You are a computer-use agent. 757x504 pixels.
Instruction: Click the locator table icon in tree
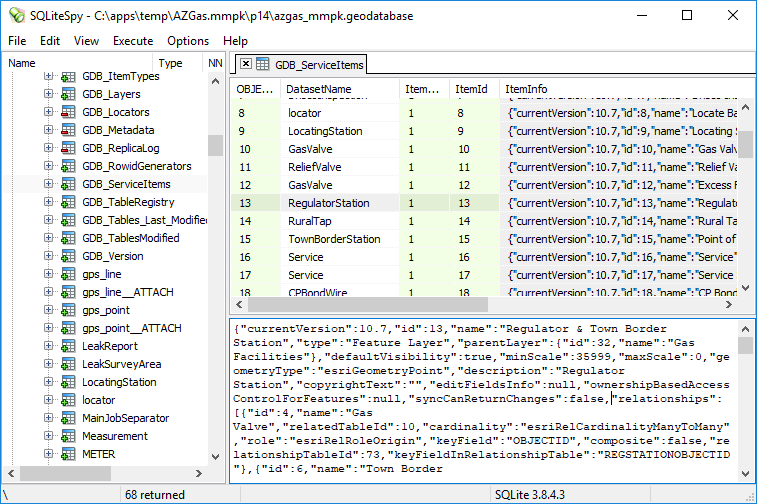point(68,400)
